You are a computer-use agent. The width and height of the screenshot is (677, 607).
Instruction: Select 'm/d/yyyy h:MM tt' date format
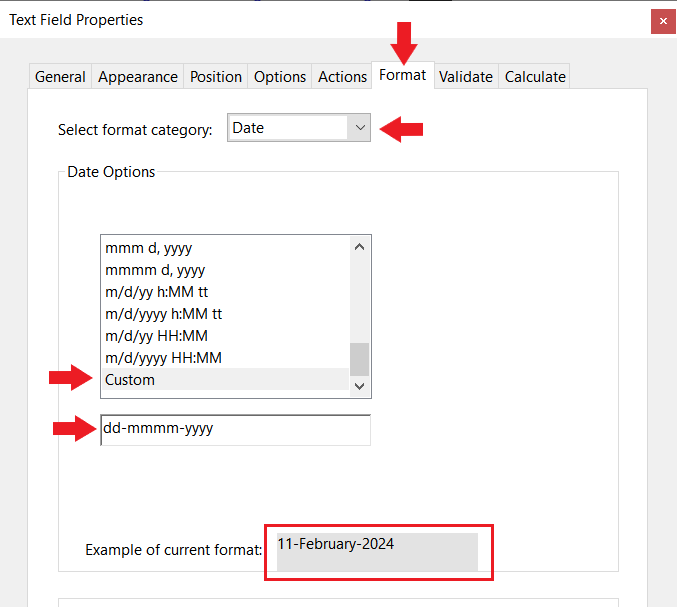point(164,314)
